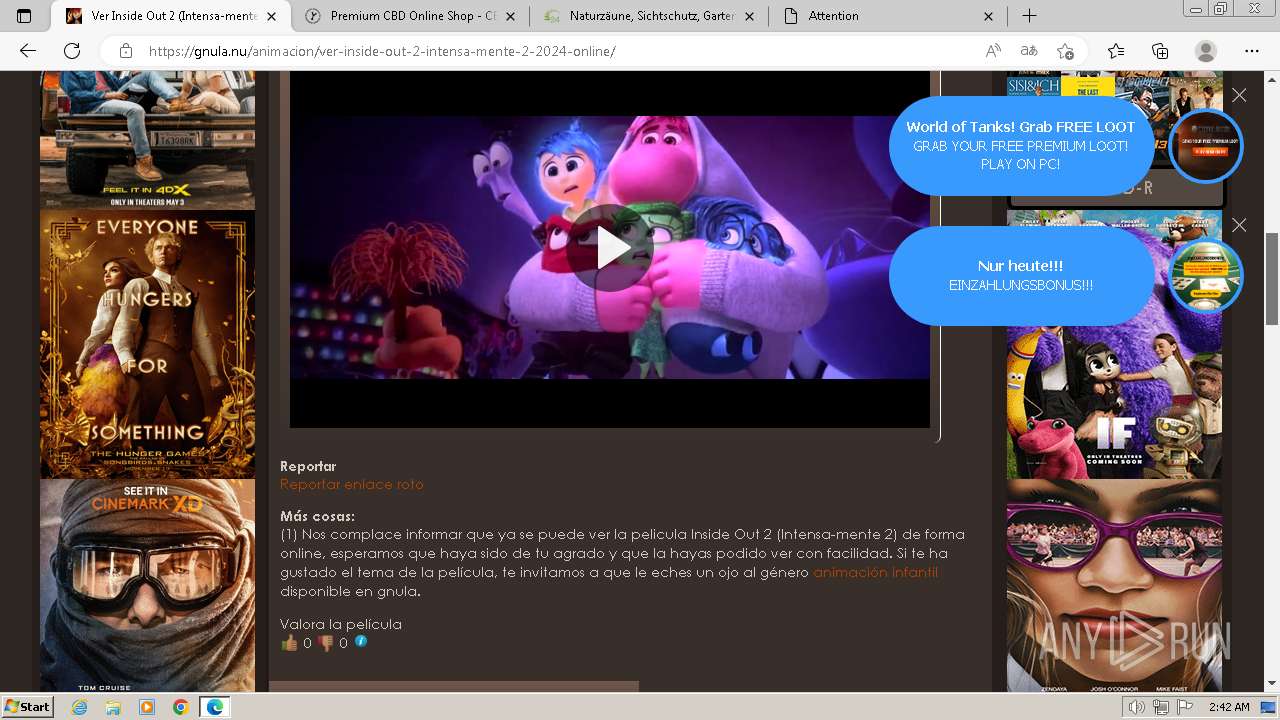The width and height of the screenshot is (1280, 720).
Task: Open the animación infantil genre link
Action: pos(875,572)
